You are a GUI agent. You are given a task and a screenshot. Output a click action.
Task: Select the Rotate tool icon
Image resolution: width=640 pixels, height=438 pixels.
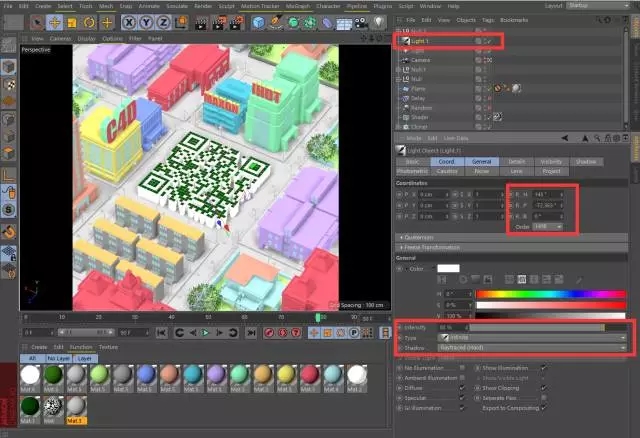pos(87,22)
